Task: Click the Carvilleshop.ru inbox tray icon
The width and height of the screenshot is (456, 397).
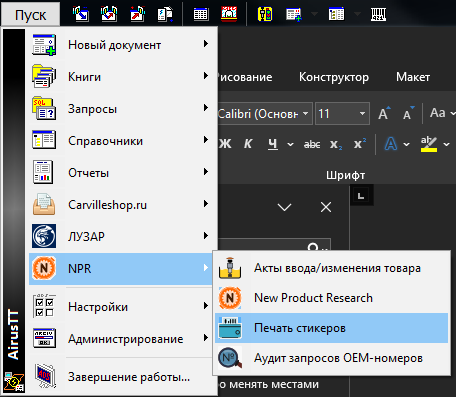Action: 44,204
